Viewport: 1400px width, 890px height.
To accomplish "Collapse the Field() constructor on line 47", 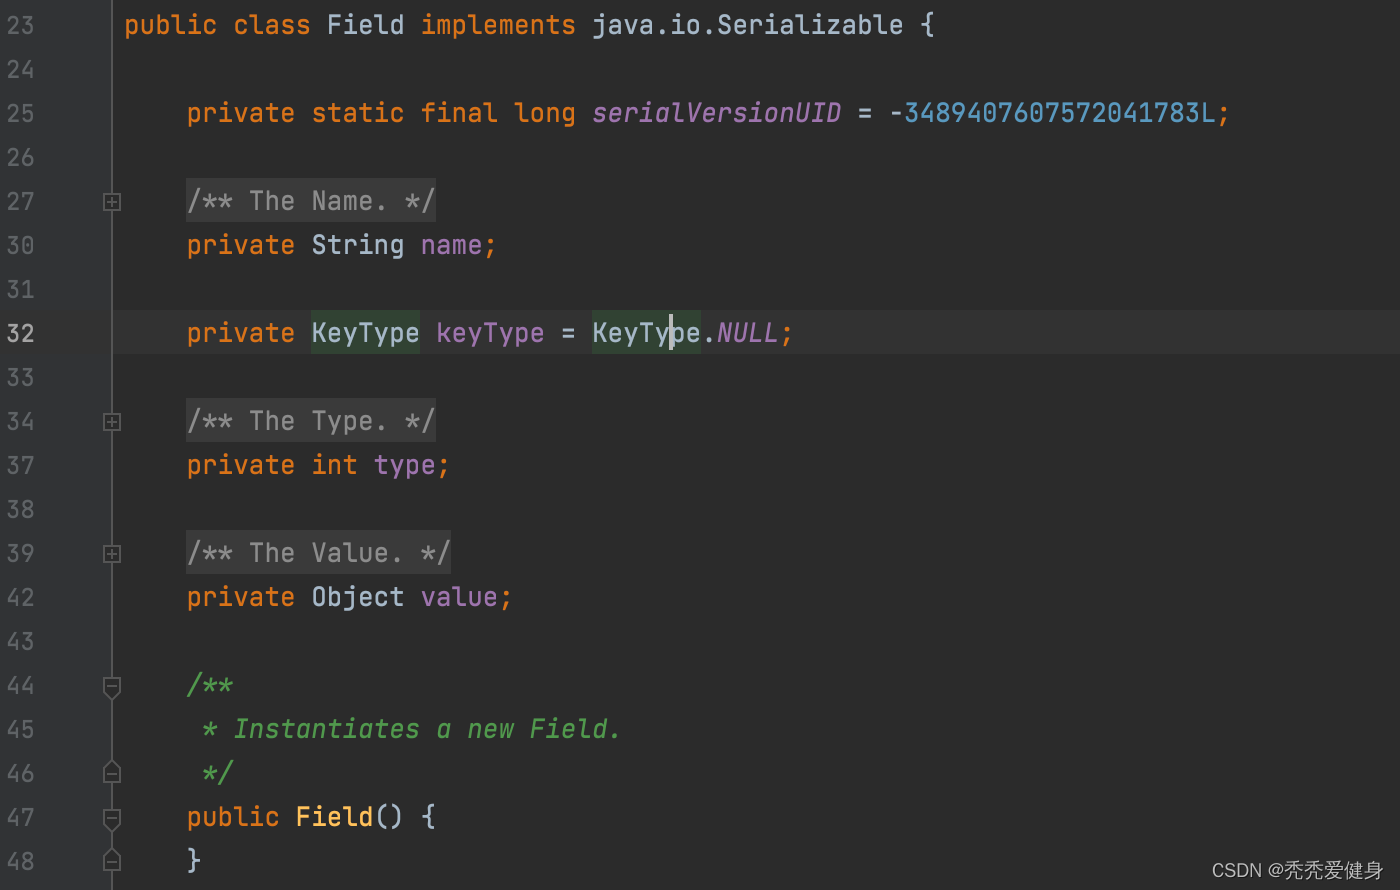I will 112,819.
